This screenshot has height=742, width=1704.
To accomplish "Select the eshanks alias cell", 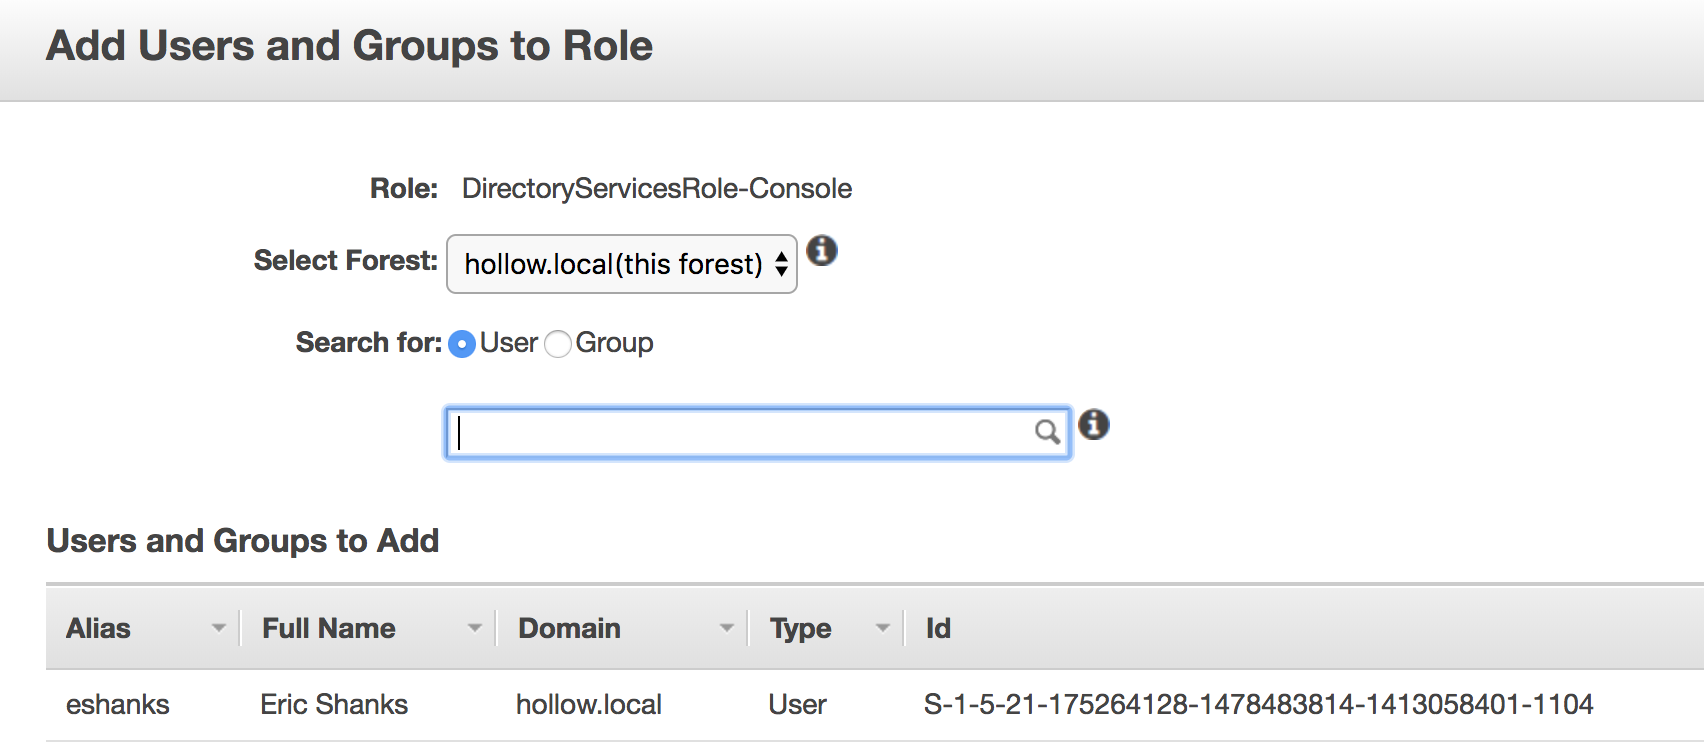I will pyautogui.click(x=118, y=704).
